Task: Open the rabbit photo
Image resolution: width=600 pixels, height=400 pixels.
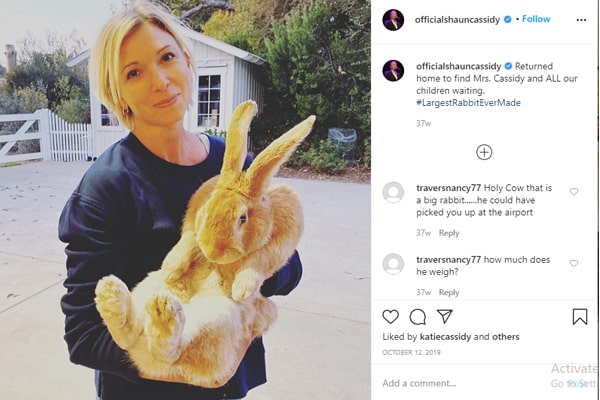Action: click(x=185, y=200)
